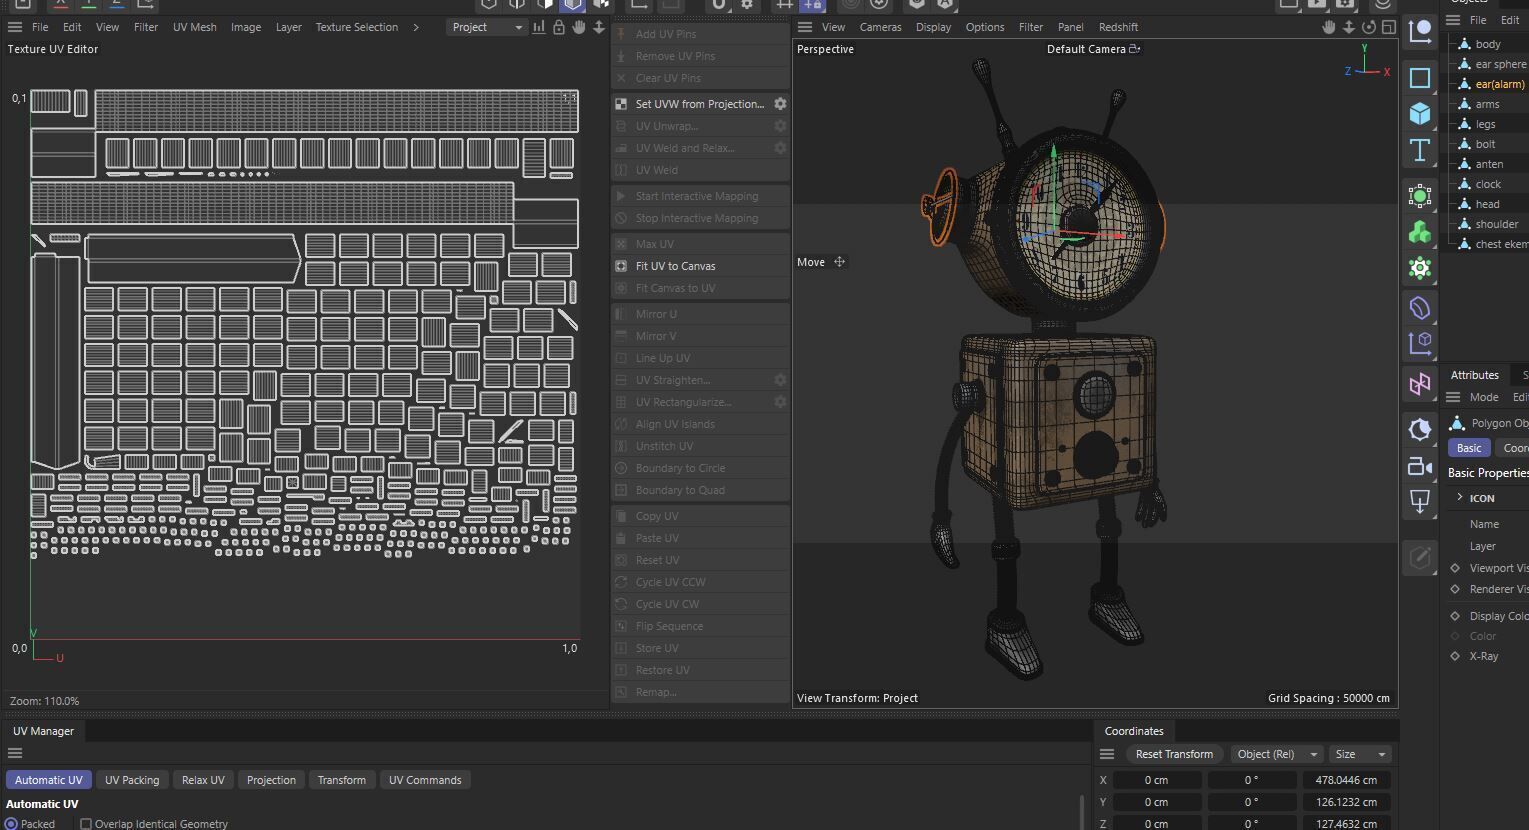Add a Cube primitive from side palette
The height and width of the screenshot is (830, 1529).
(x=1420, y=113)
